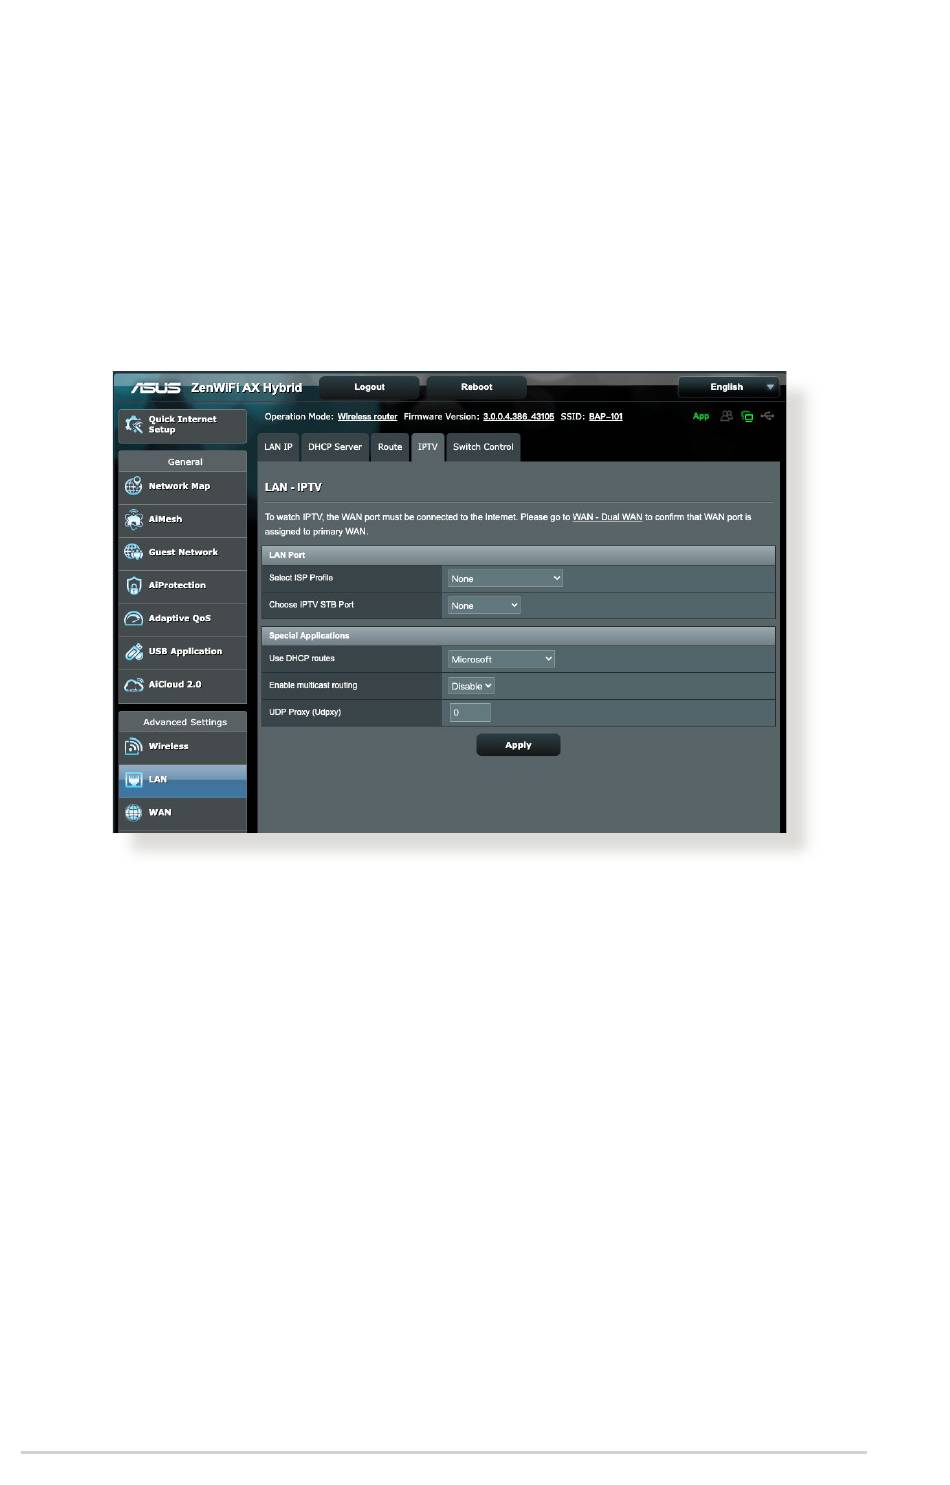
Task: Click the USB Application icon
Action: click(133, 651)
